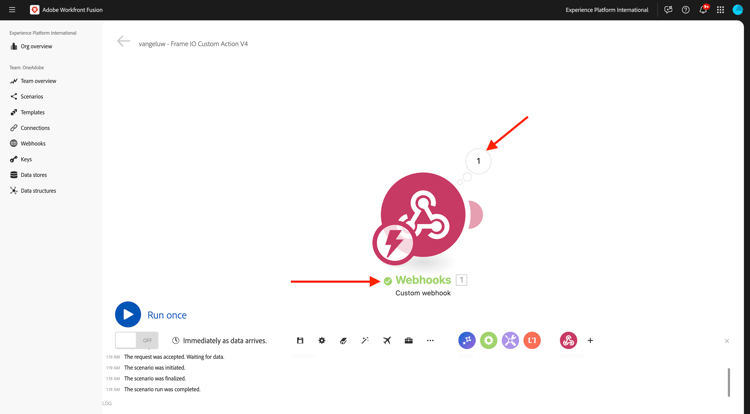This screenshot has height=414, width=750.
Task: Open the briefcase icon in controls
Action: click(408, 340)
